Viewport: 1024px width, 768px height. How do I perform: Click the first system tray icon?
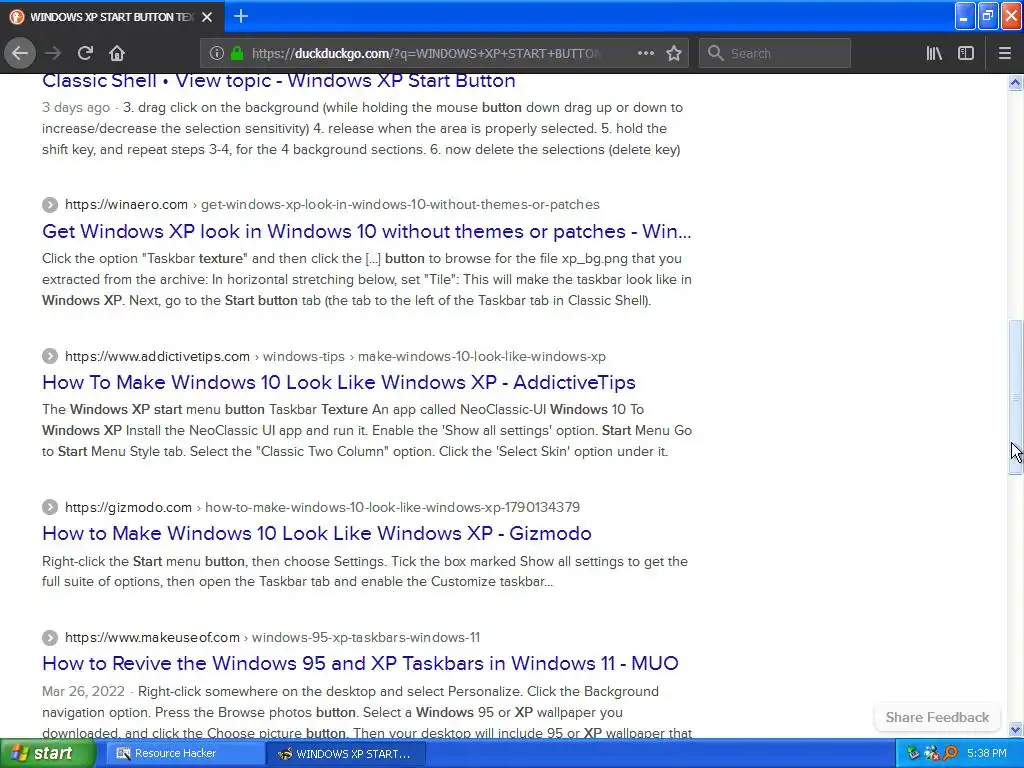(913, 754)
